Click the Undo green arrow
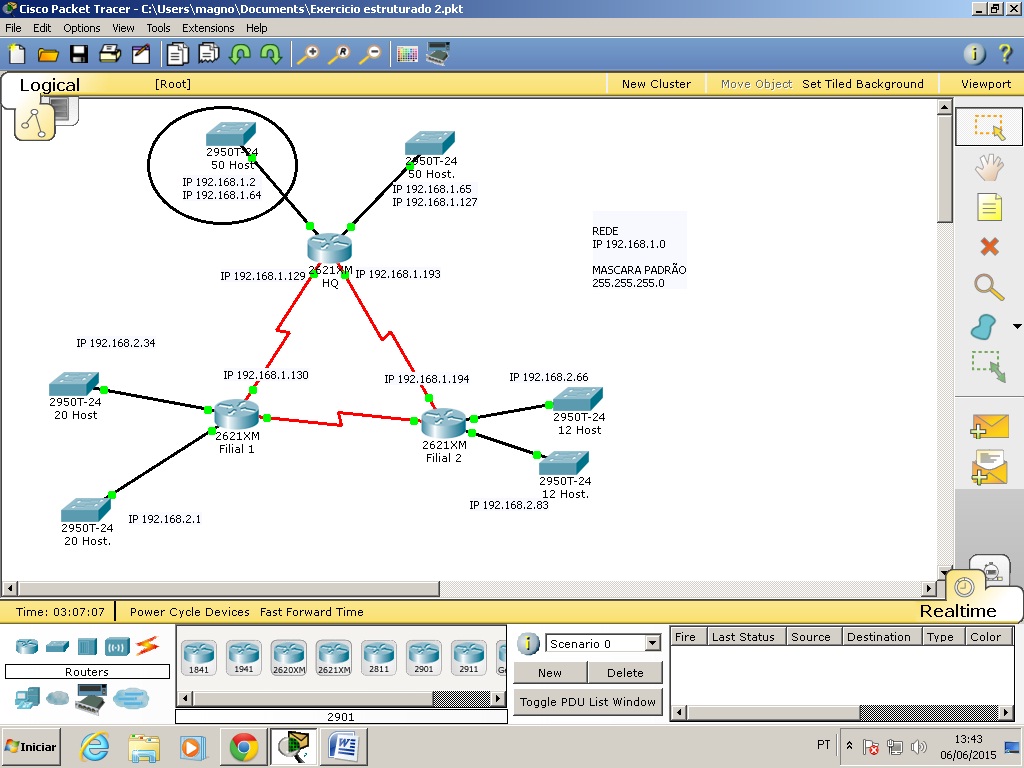Screen dimensions: 1024x768 pyautogui.click(x=240, y=54)
